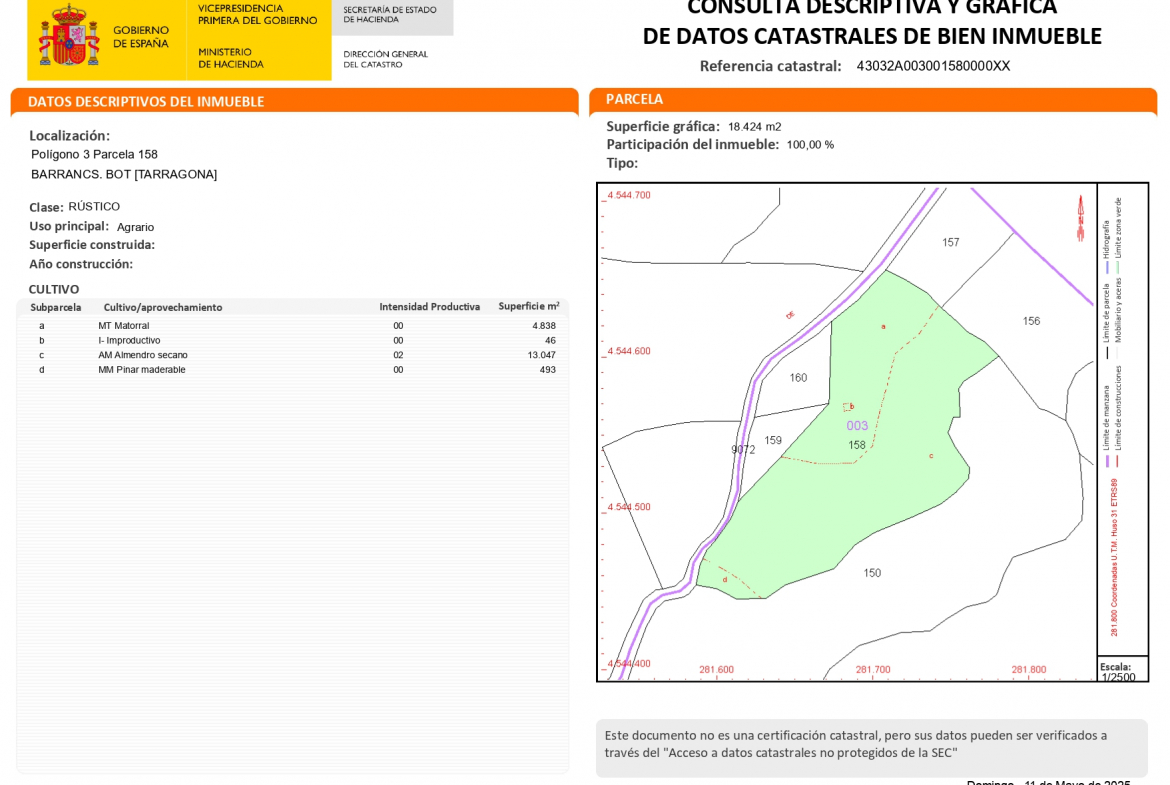Image resolution: width=1170 pixels, height=785 pixels.
Task: Click the red 'a' subparcel label on map
Action: [x=883, y=327]
